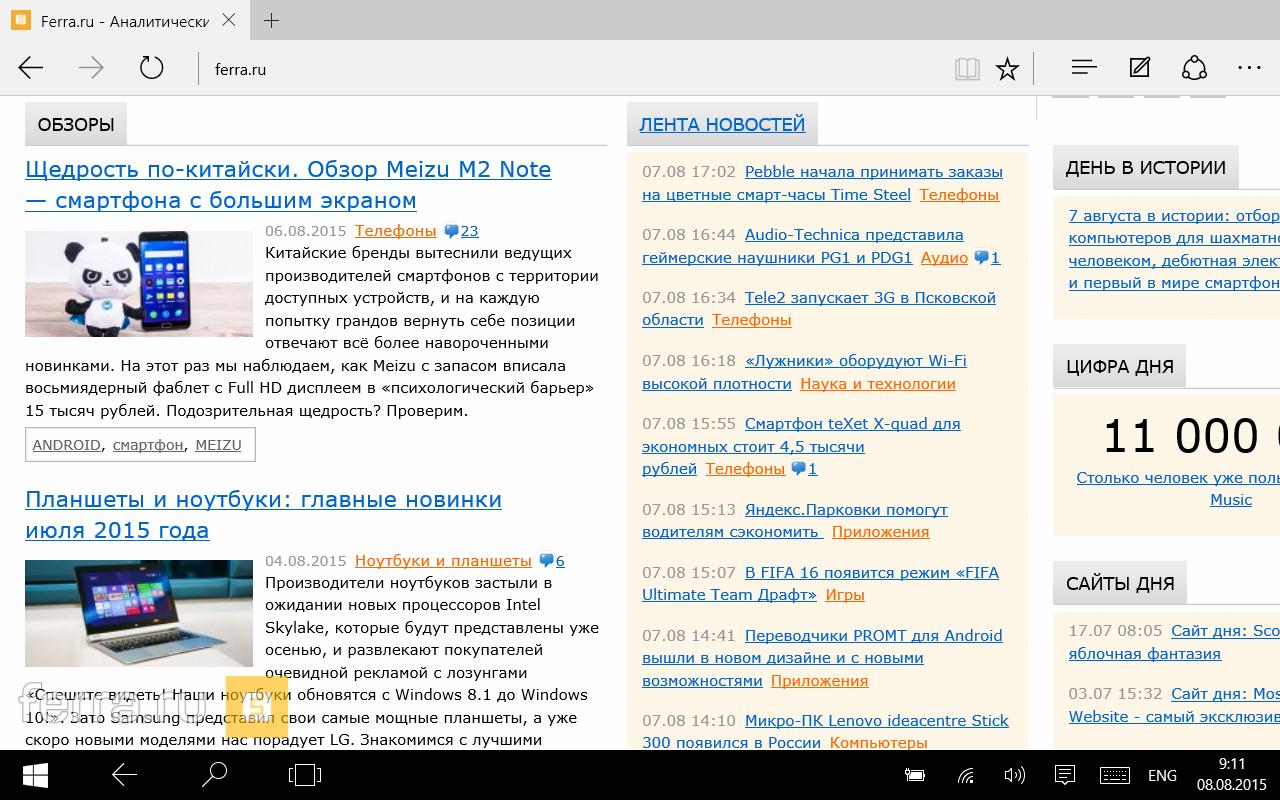Open Task View in the taskbar
This screenshot has height=800, width=1280.
tap(304, 775)
